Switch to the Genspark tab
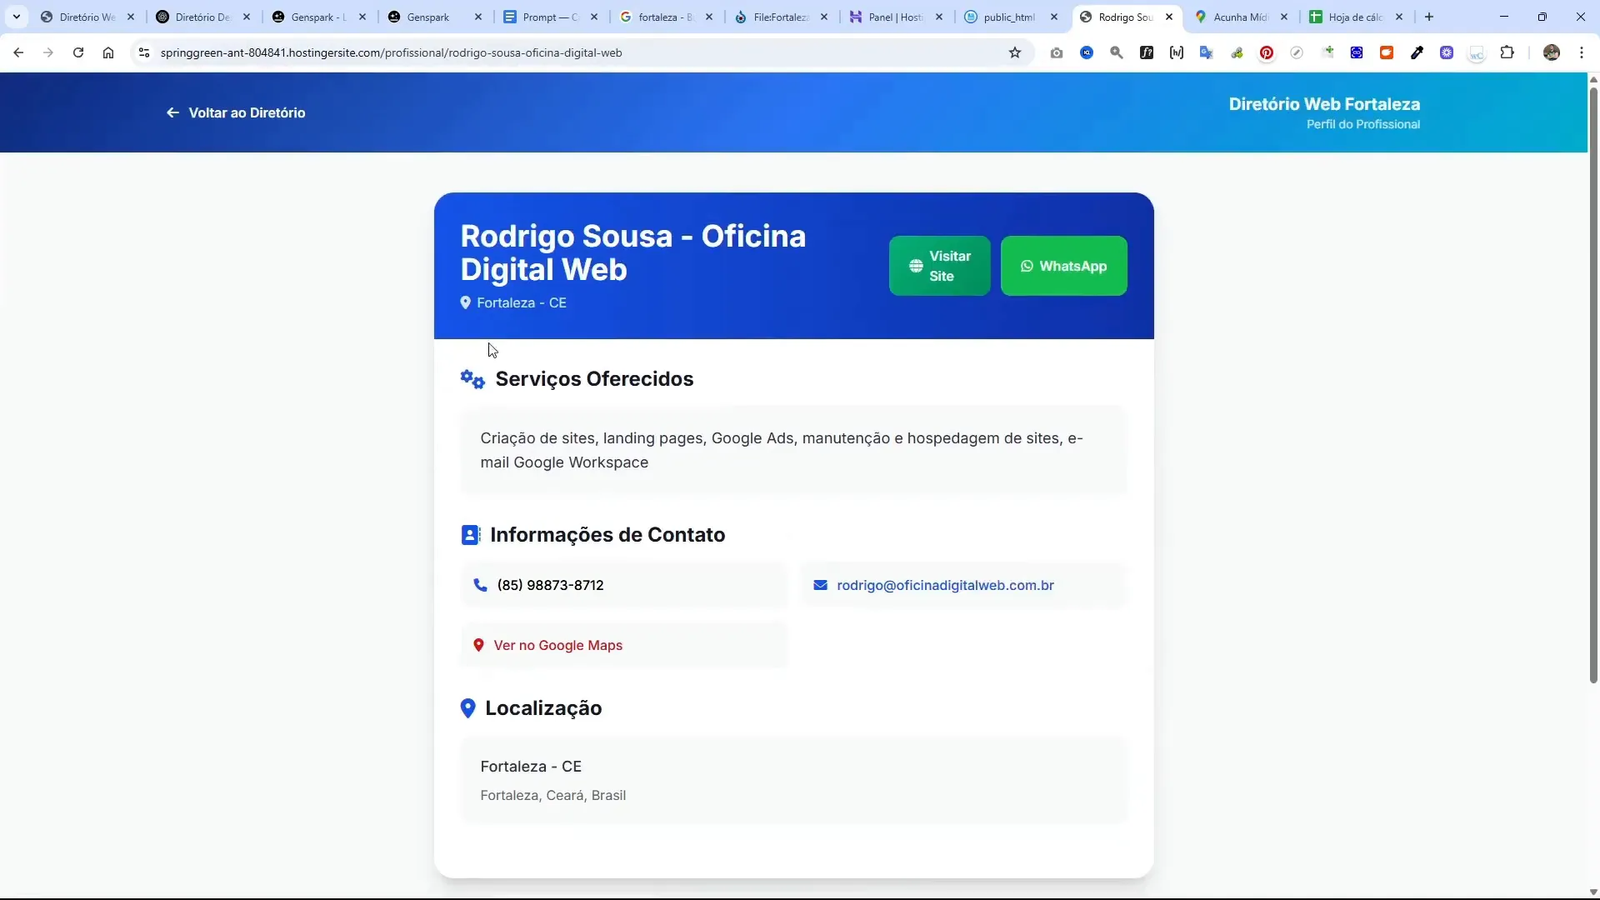The width and height of the screenshot is (1600, 900). click(430, 17)
